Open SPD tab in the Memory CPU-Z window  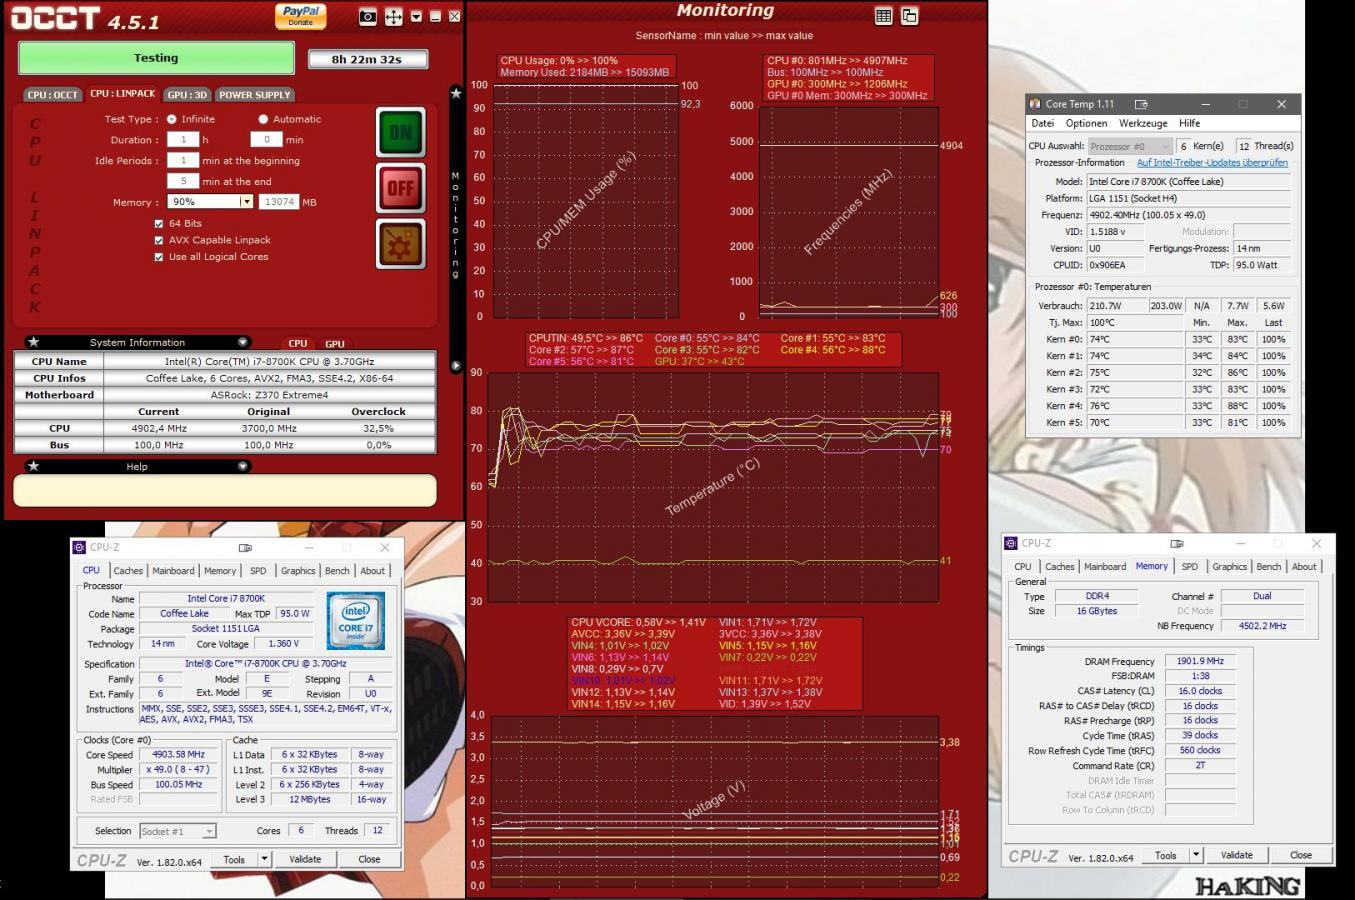pyautogui.click(x=1189, y=567)
